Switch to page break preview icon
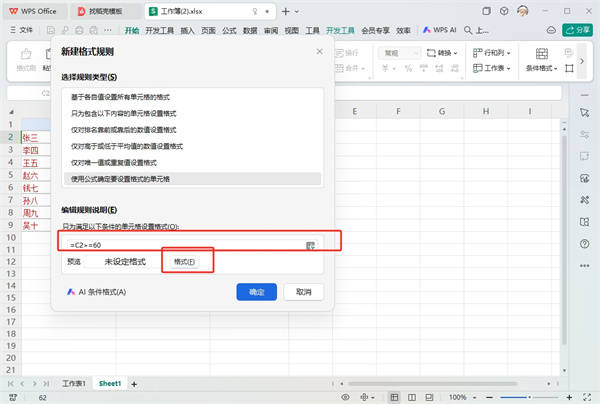600x404 pixels. coord(429,397)
